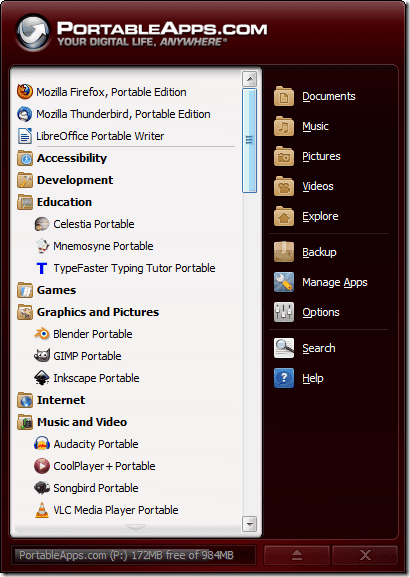This screenshot has width=410, height=577.
Task: Start Backup from the side menu
Action: [x=319, y=252]
